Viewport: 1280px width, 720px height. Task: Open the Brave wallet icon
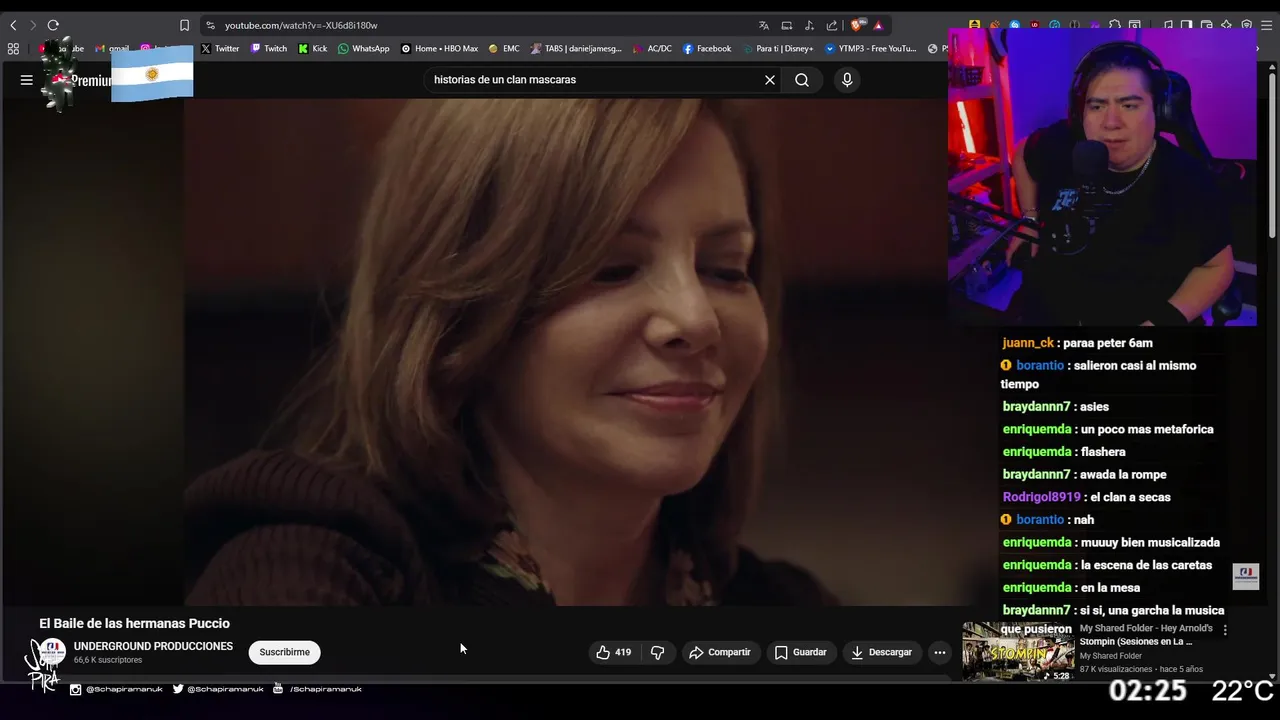tap(1206, 25)
